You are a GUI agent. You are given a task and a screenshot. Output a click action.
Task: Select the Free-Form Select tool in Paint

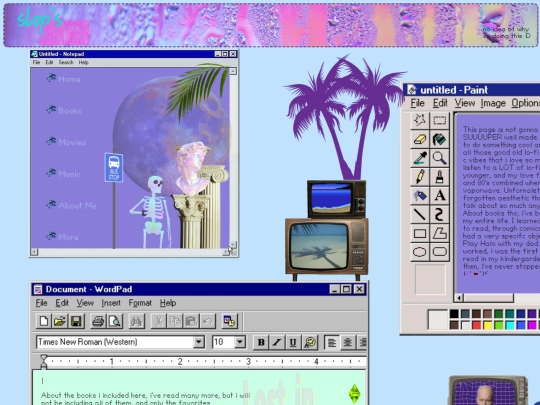[x=420, y=120]
